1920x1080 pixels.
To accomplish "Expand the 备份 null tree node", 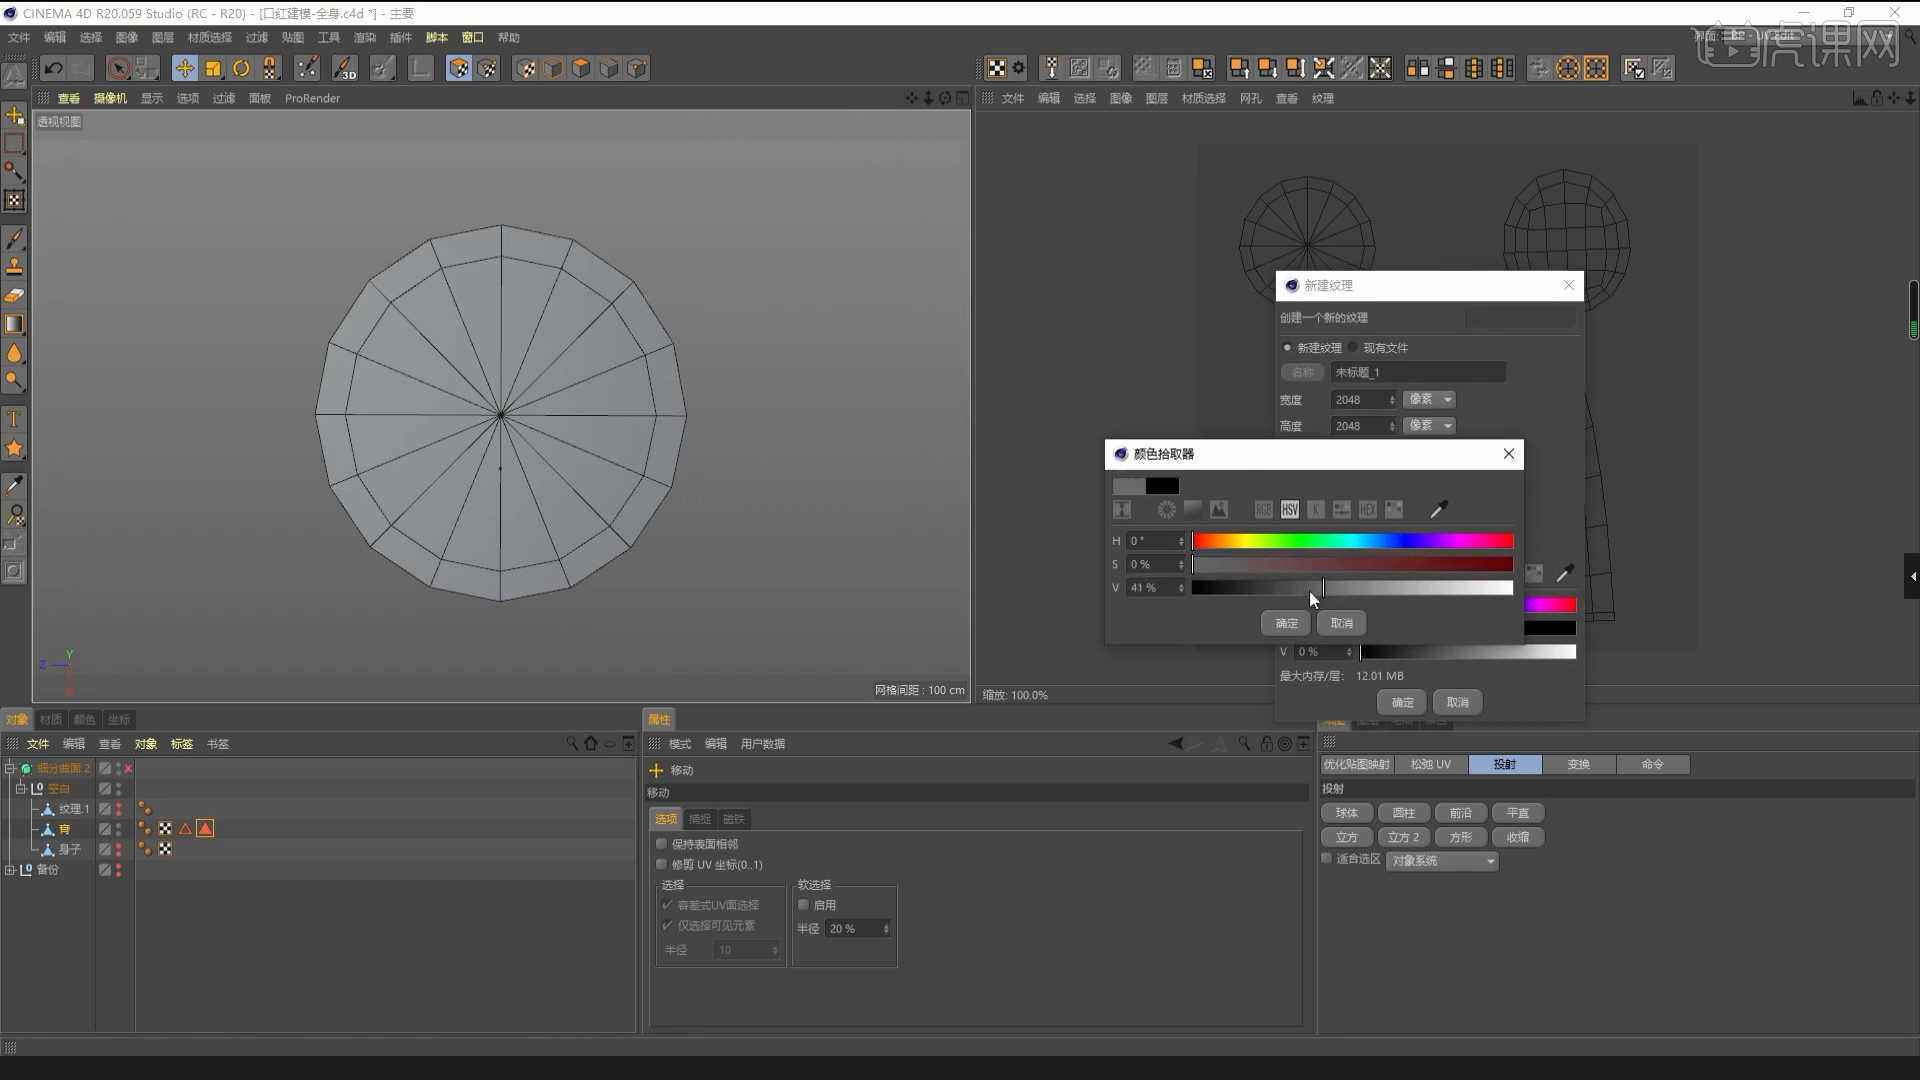I will tap(9, 869).
